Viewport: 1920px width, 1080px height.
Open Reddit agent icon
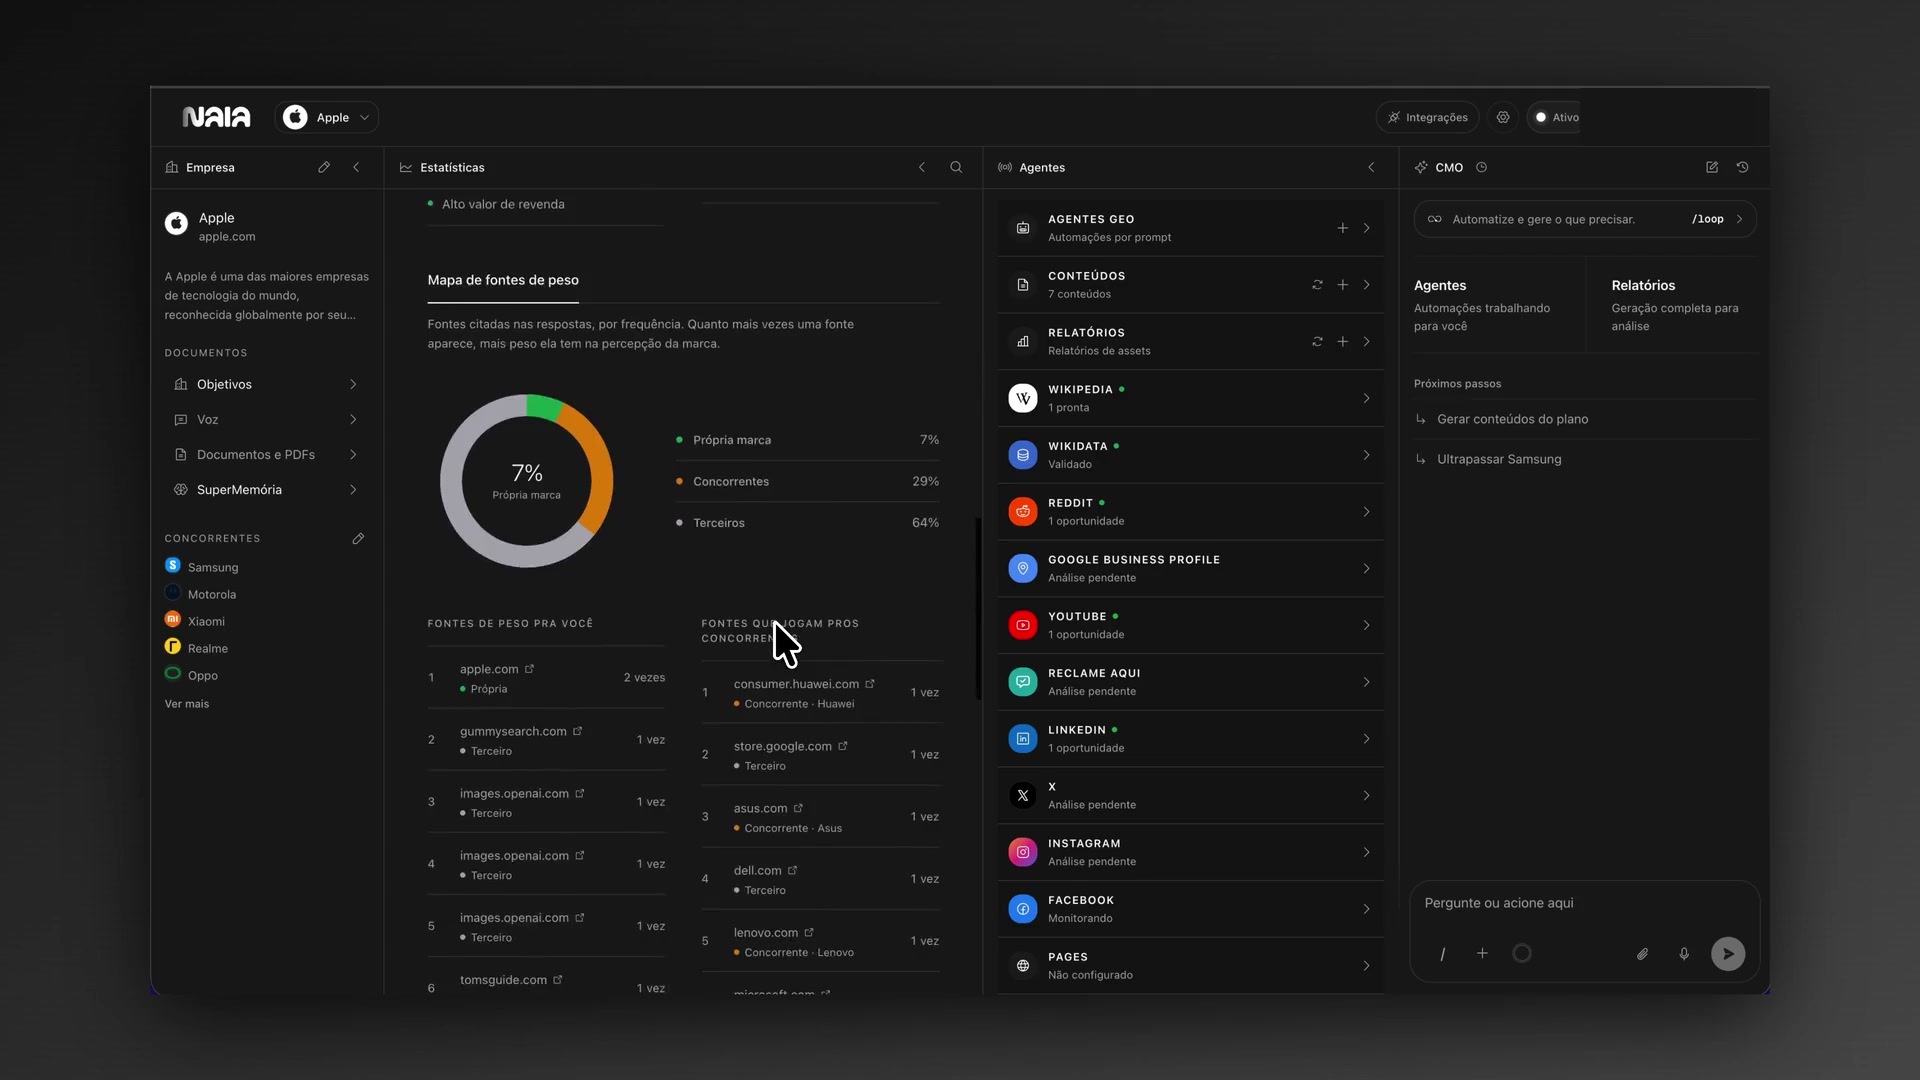[1023, 512]
